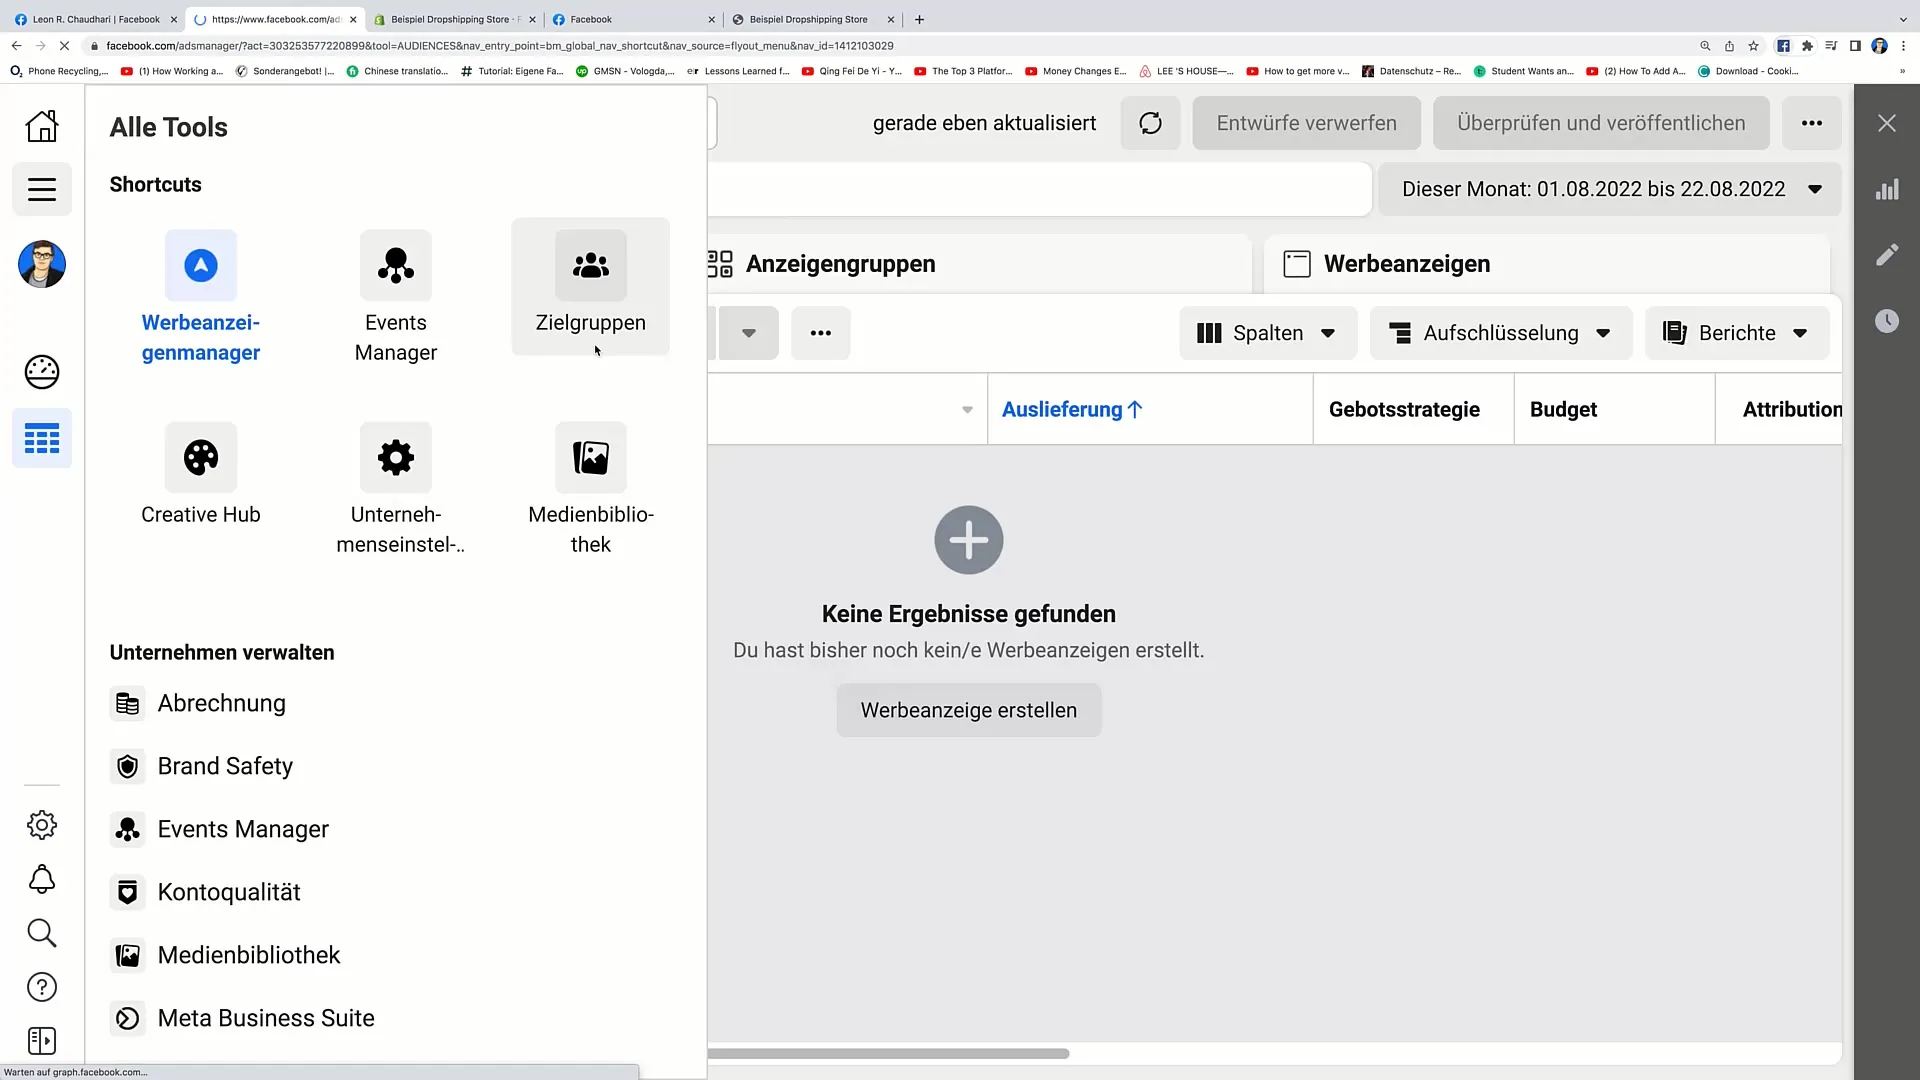Click the refresh icon to update
Viewport: 1920px width, 1080px height.
pyautogui.click(x=1149, y=123)
